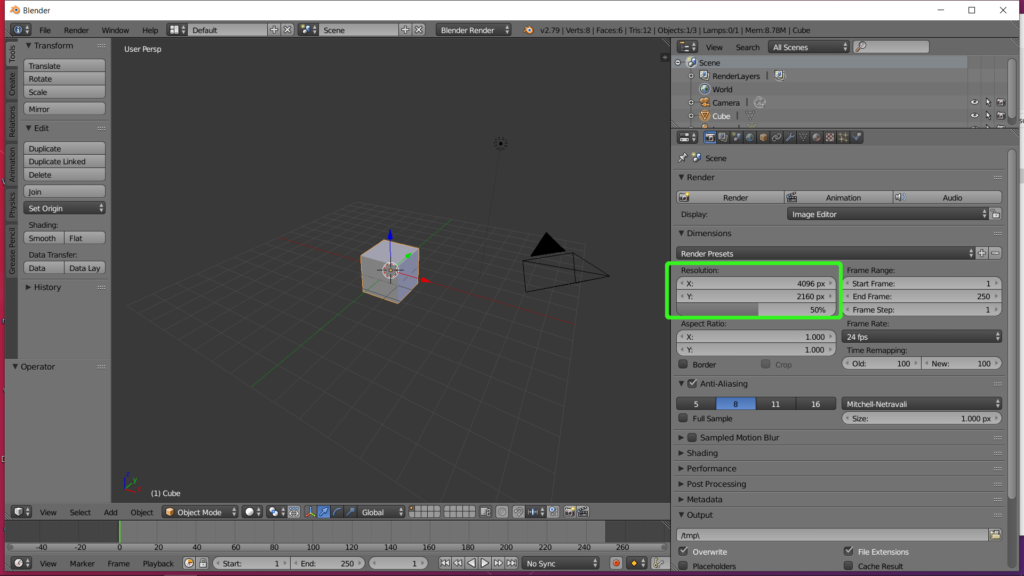Disable the Anti-Aliasing checkbox
Image resolution: width=1024 pixels, height=576 pixels.
(692, 383)
